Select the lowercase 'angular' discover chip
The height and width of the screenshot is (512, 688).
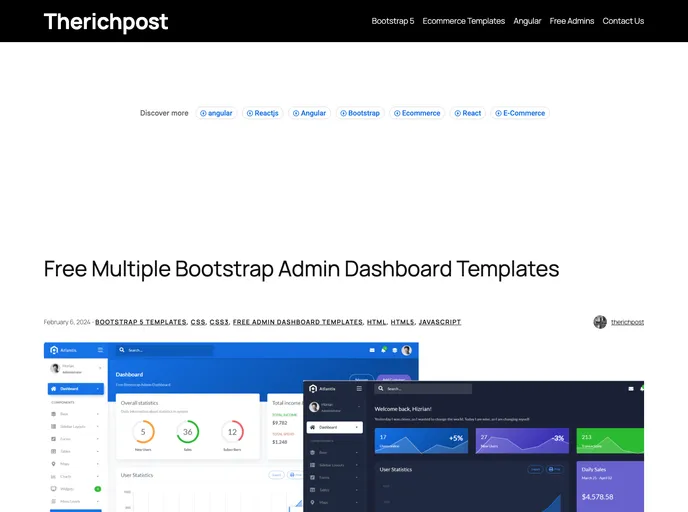(x=216, y=113)
